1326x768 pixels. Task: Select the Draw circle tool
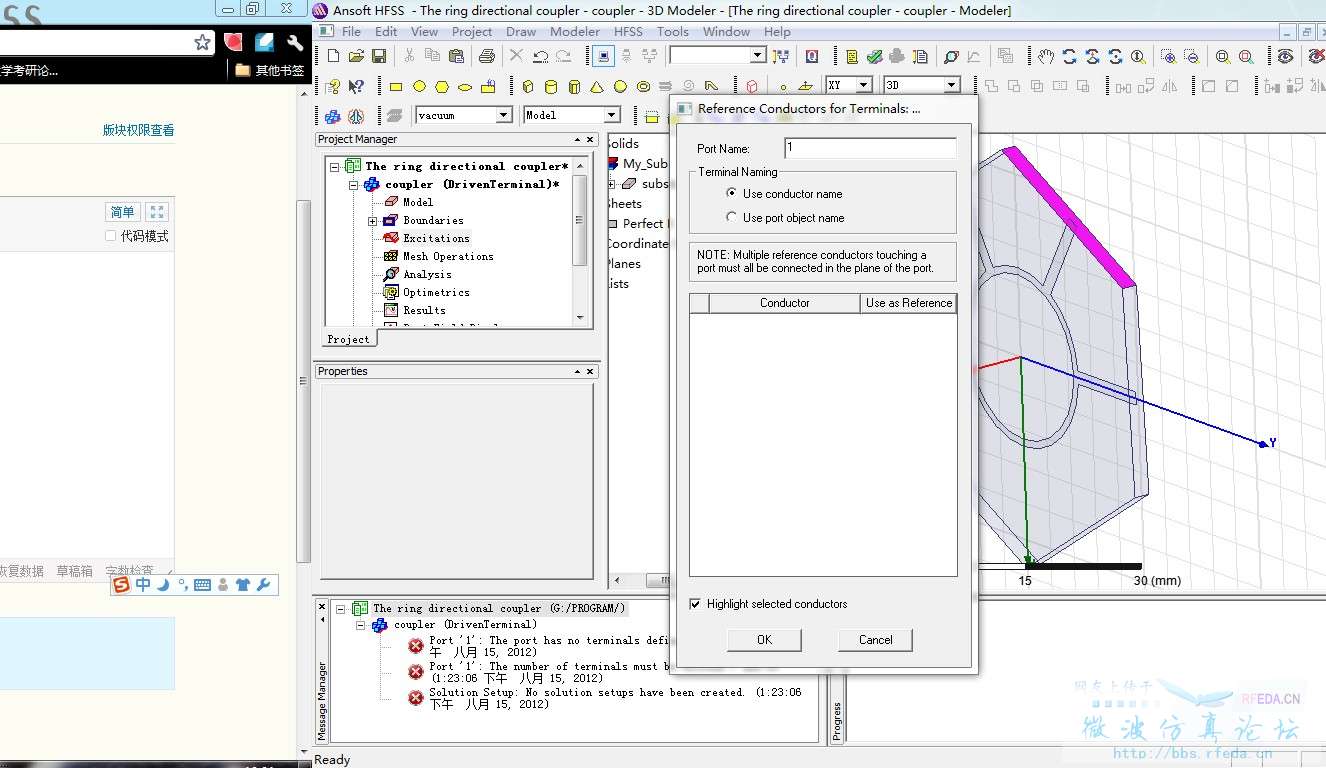419,87
